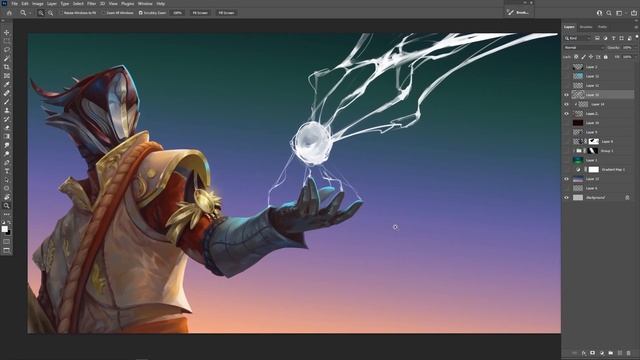Select the Pen tool
This screenshot has width=640, height=360.
(x=7, y=162)
